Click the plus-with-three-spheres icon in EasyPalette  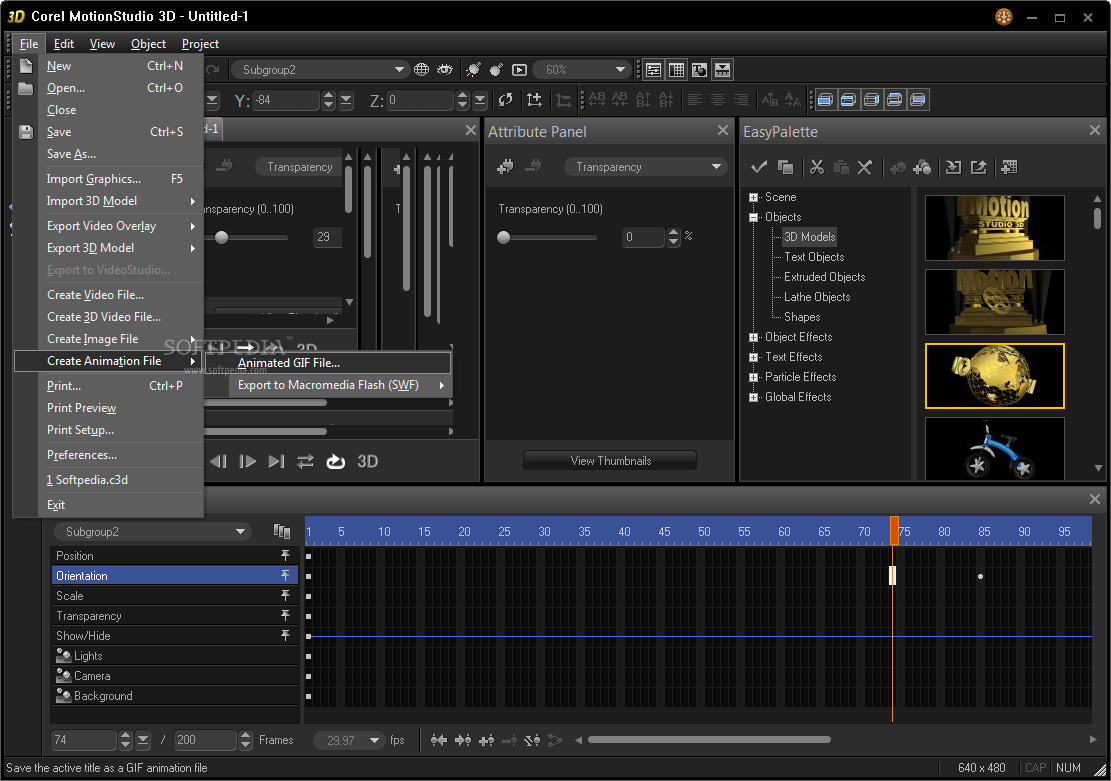(922, 167)
